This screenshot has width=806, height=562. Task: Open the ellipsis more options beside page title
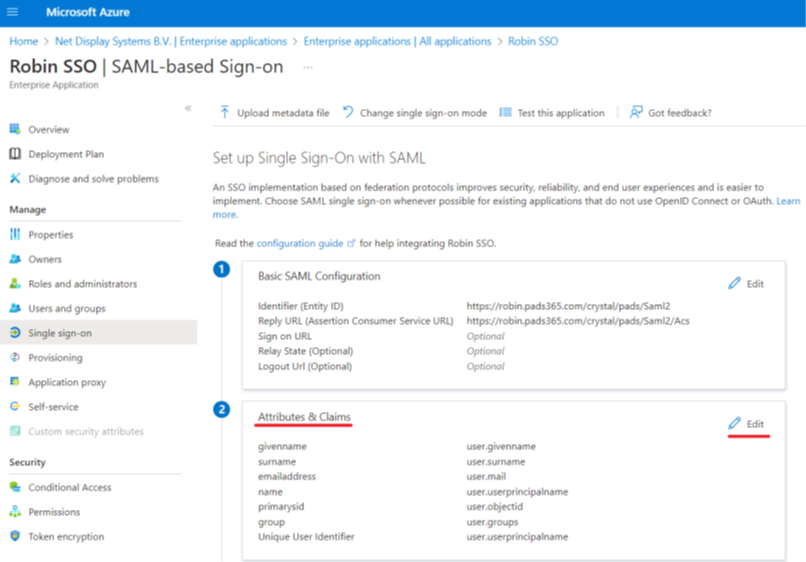pyautogui.click(x=308, y=67)
